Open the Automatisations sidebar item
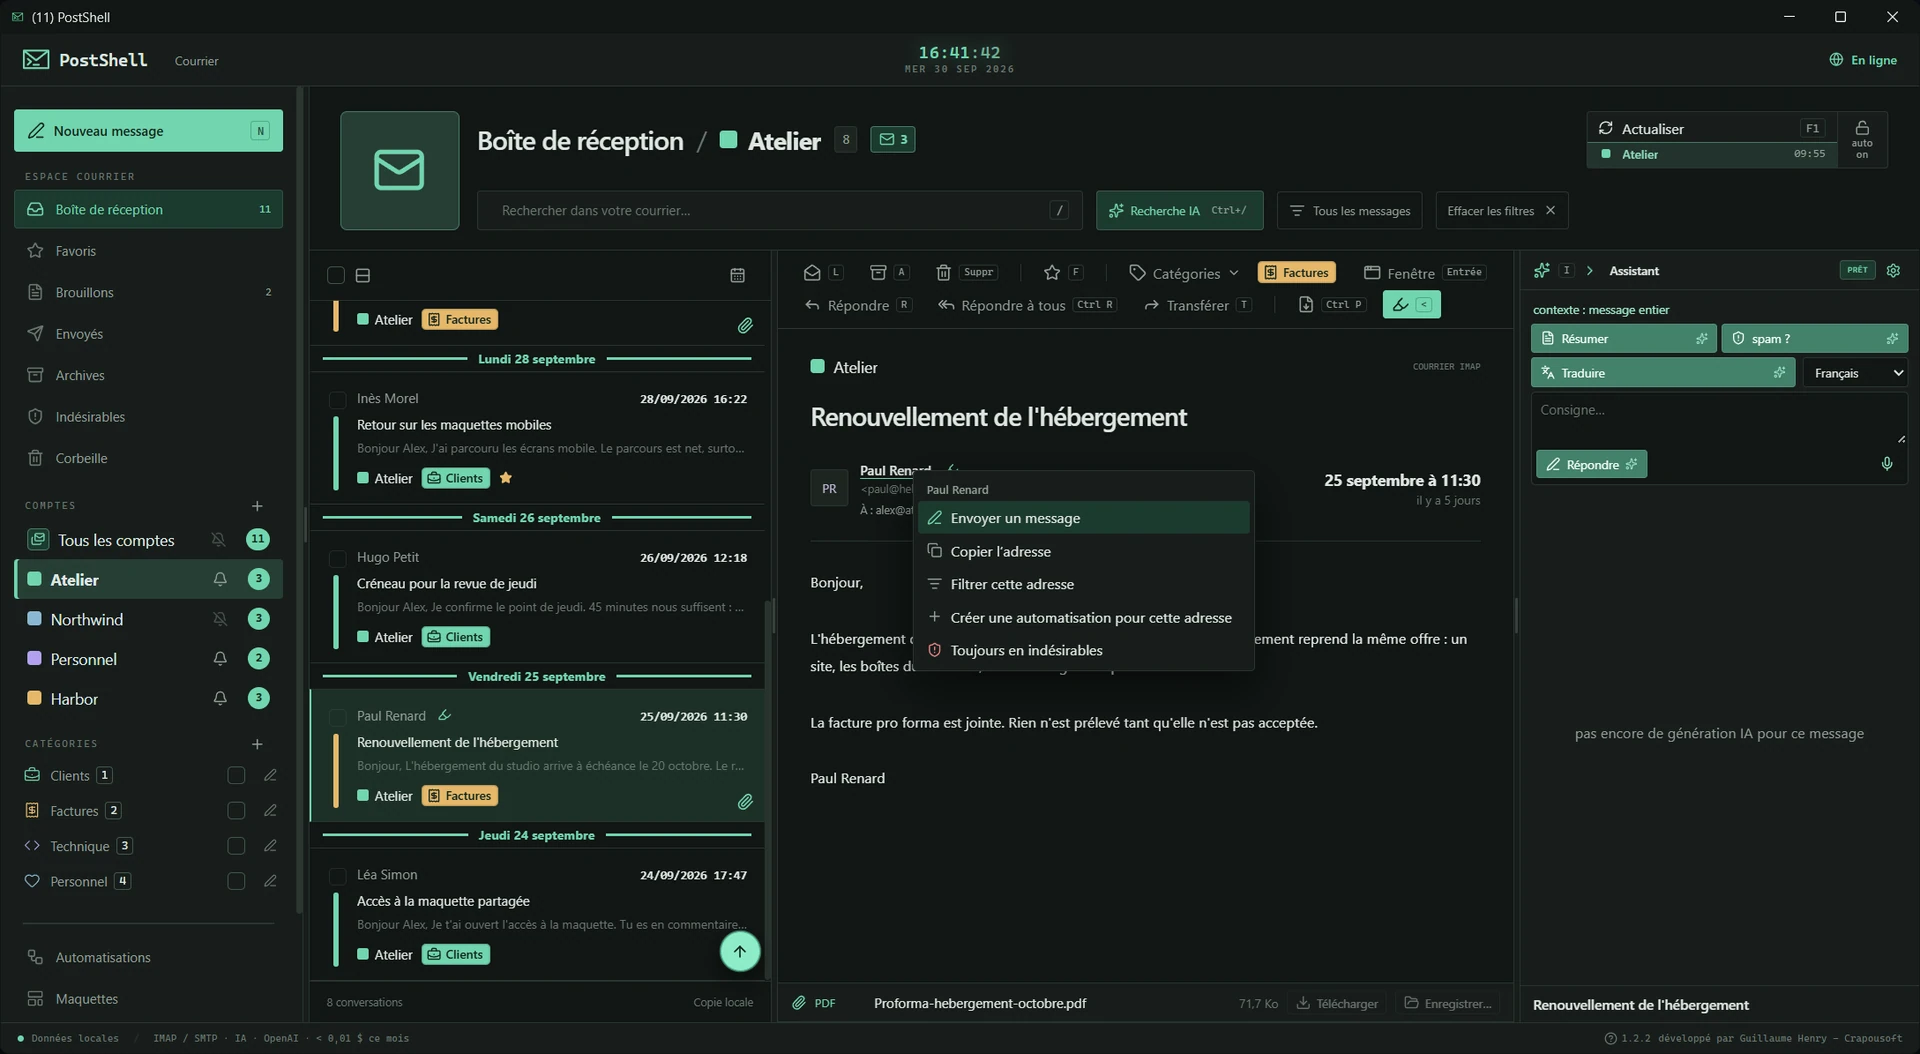This screenshot has width=1920, height=1054. 148,957
